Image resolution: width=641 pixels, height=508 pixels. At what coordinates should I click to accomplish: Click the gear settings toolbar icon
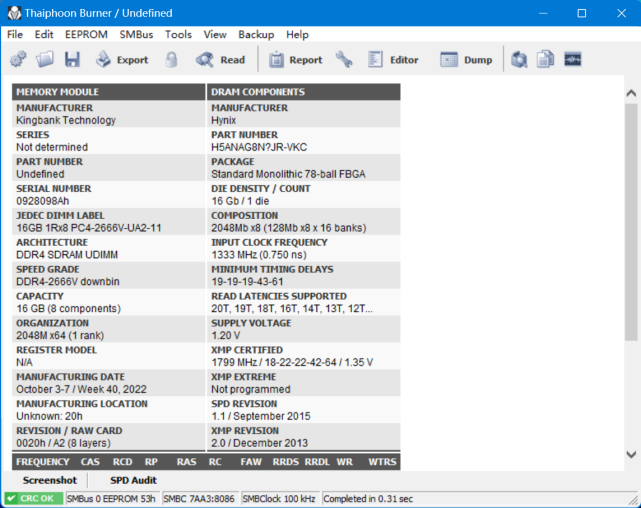coord(18,60)
